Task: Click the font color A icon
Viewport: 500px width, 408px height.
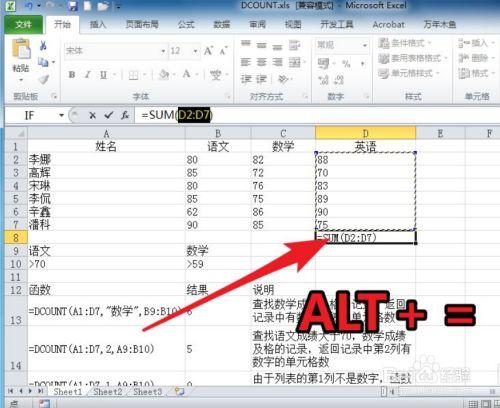Action: point(186,74)
